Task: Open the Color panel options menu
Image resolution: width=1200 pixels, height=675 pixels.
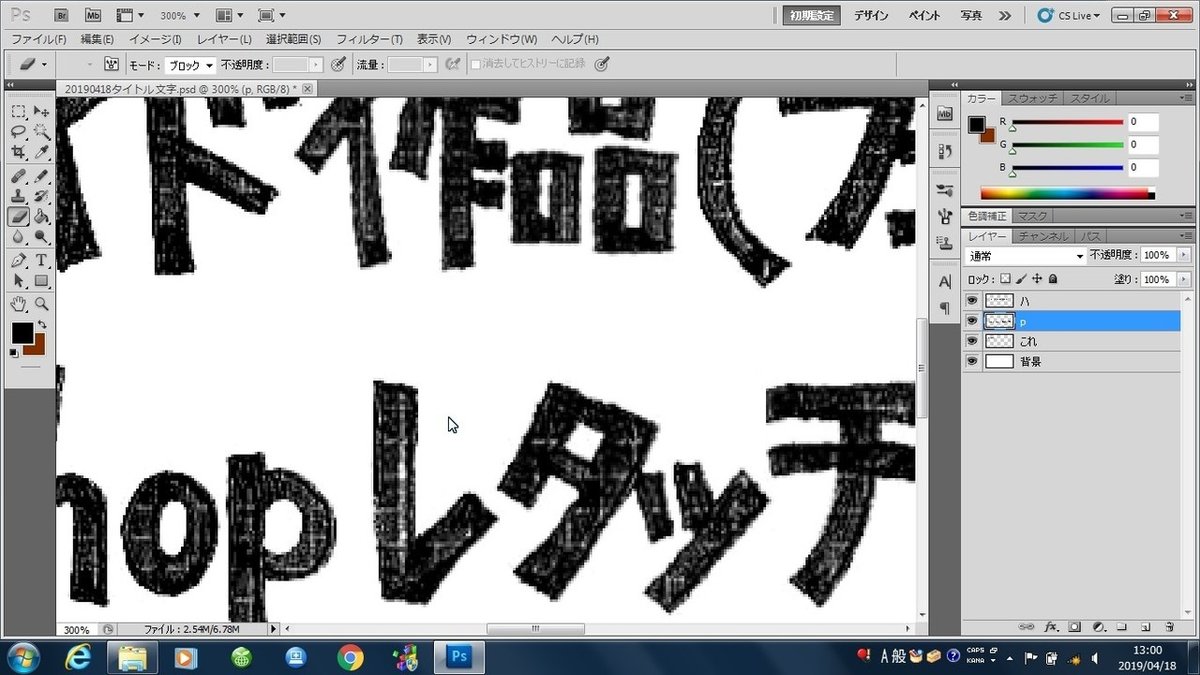Action: point(1187,98)
